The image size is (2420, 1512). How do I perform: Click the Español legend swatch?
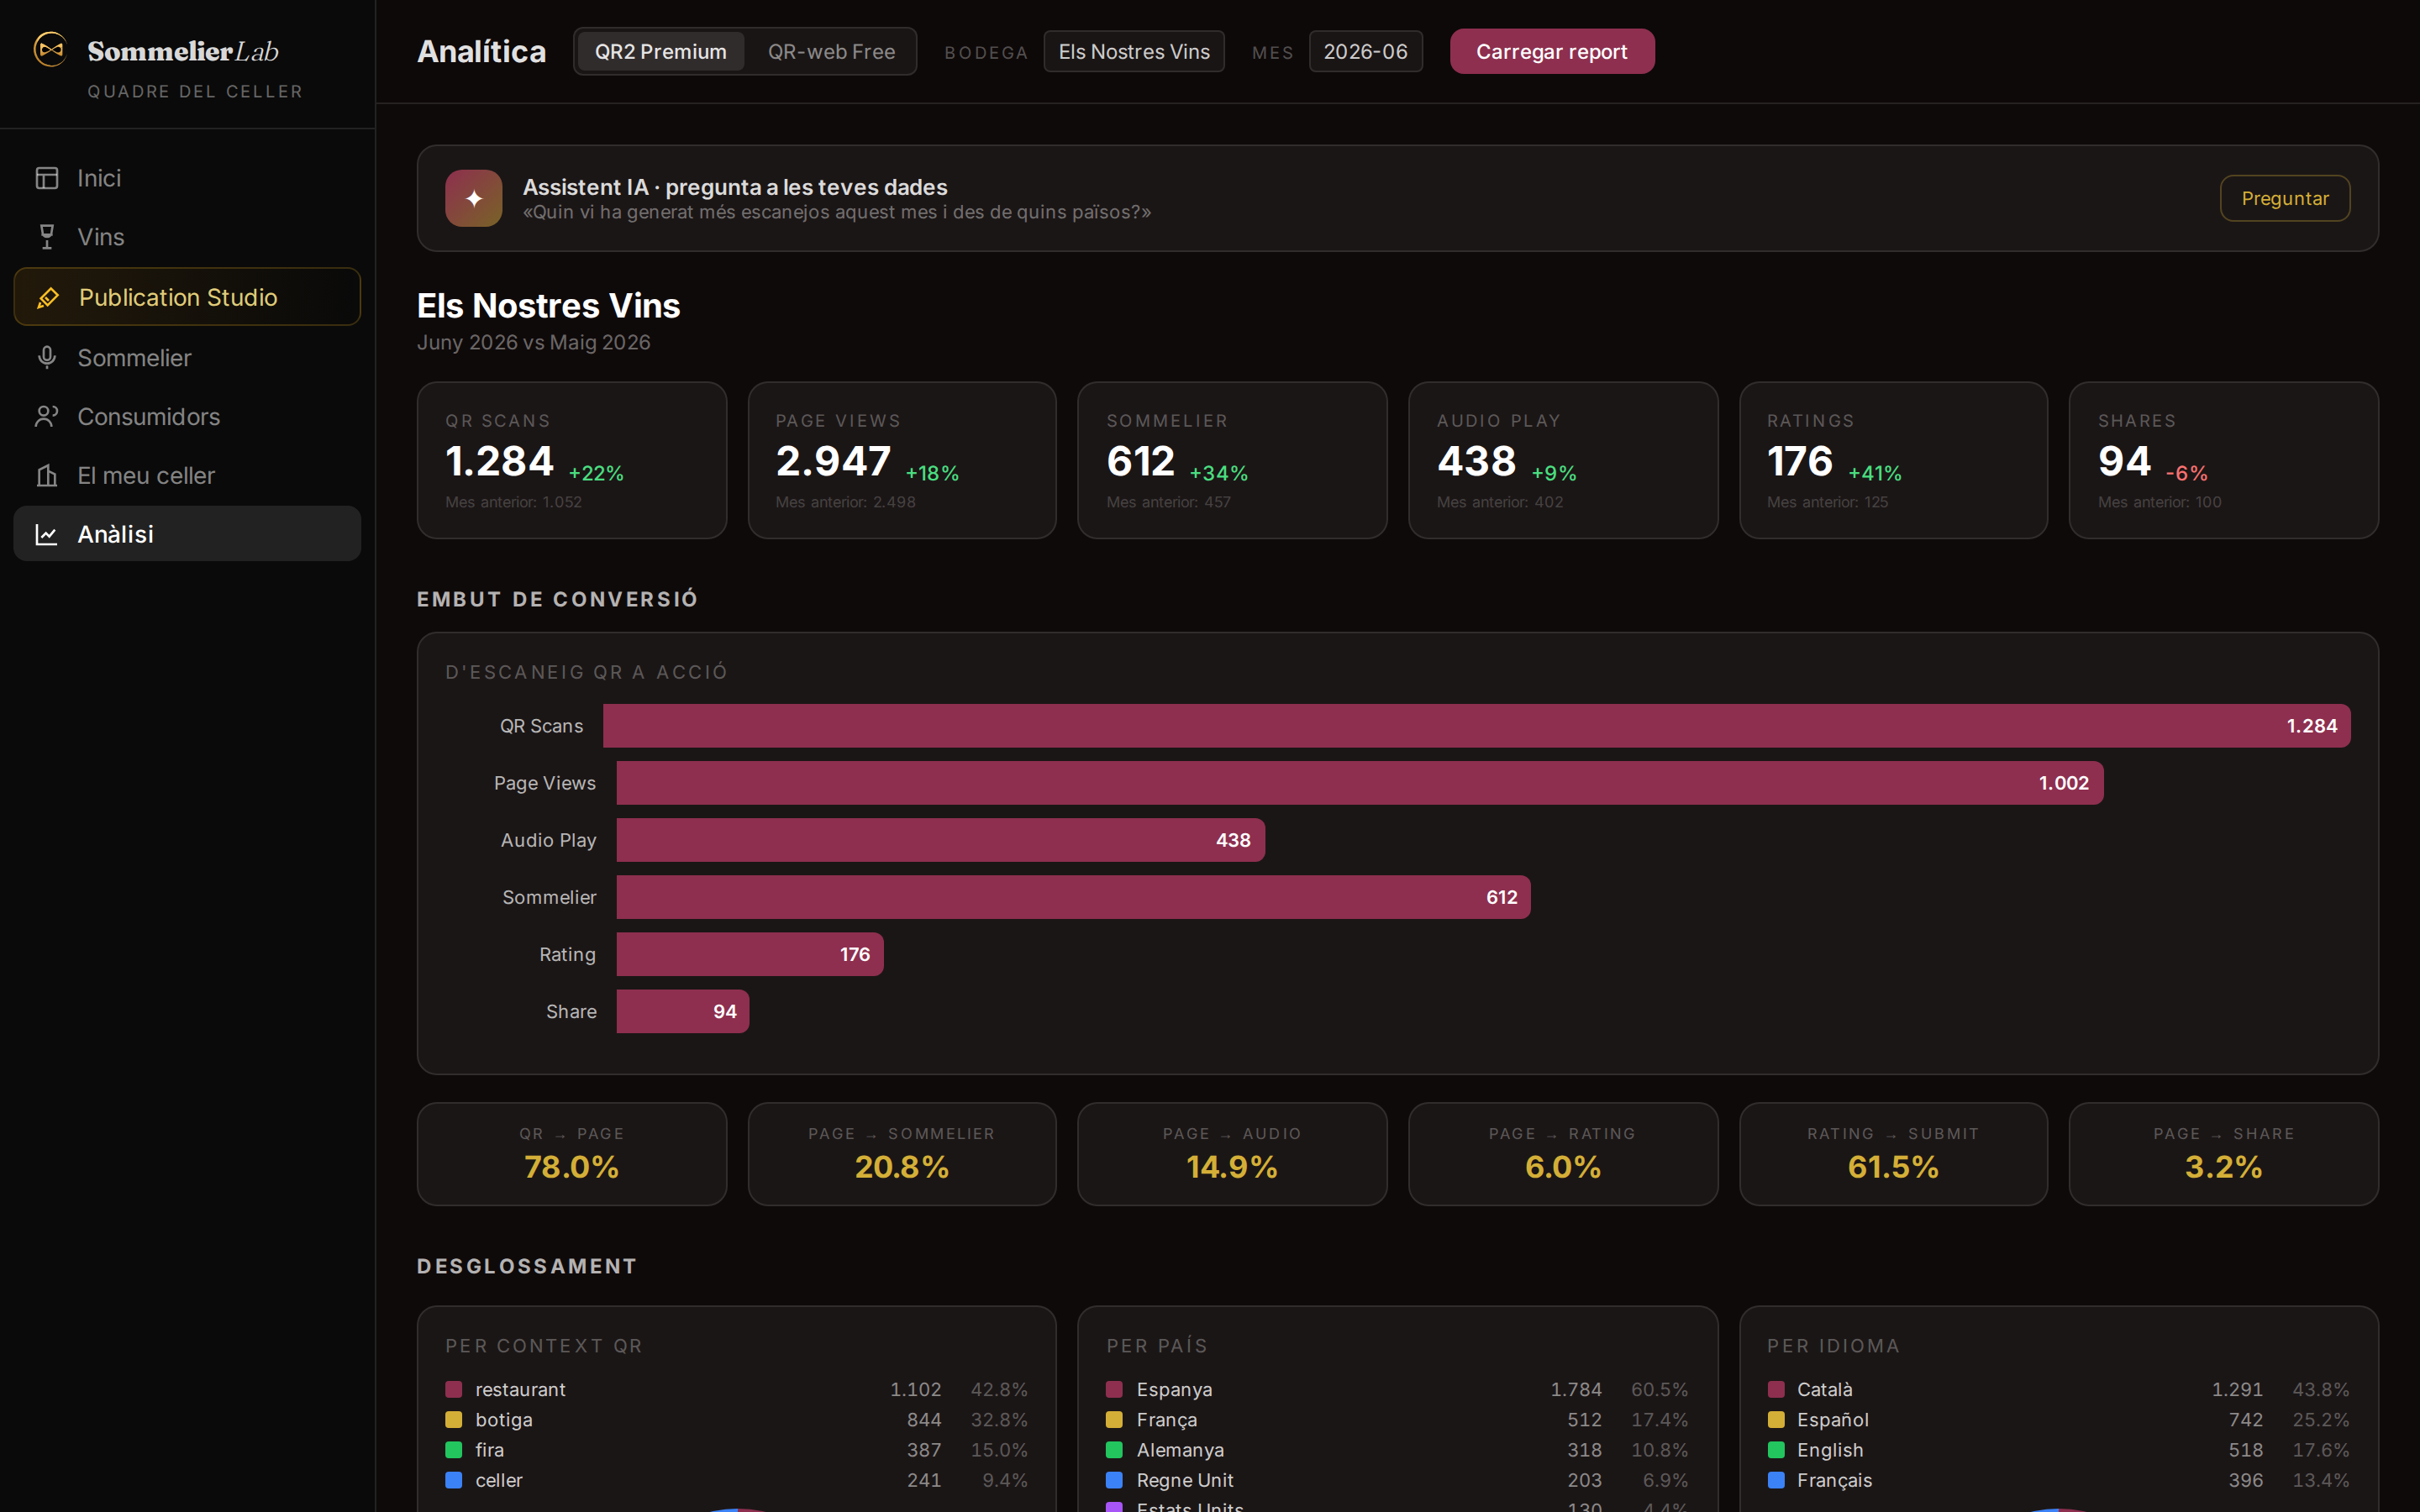coord(1776,1419)
